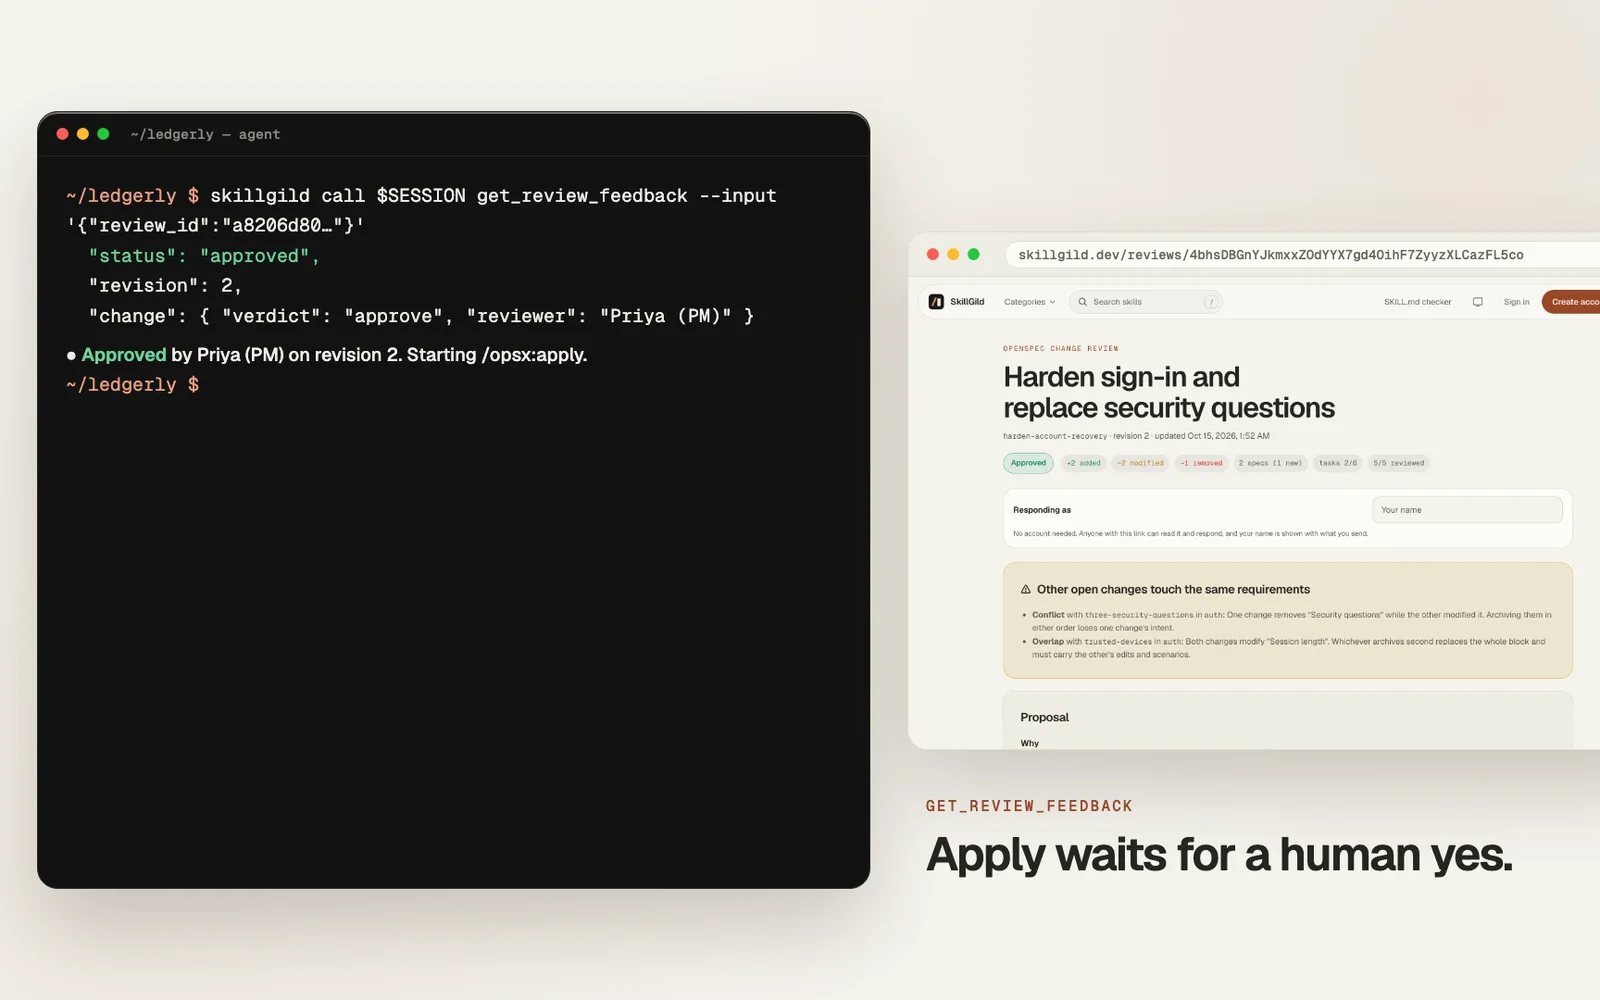Click the 'OPENSPEC CHANGE REVIEW' label
The width and height of the screenshot is (1600, 1000).
(x=1061, y=349)
